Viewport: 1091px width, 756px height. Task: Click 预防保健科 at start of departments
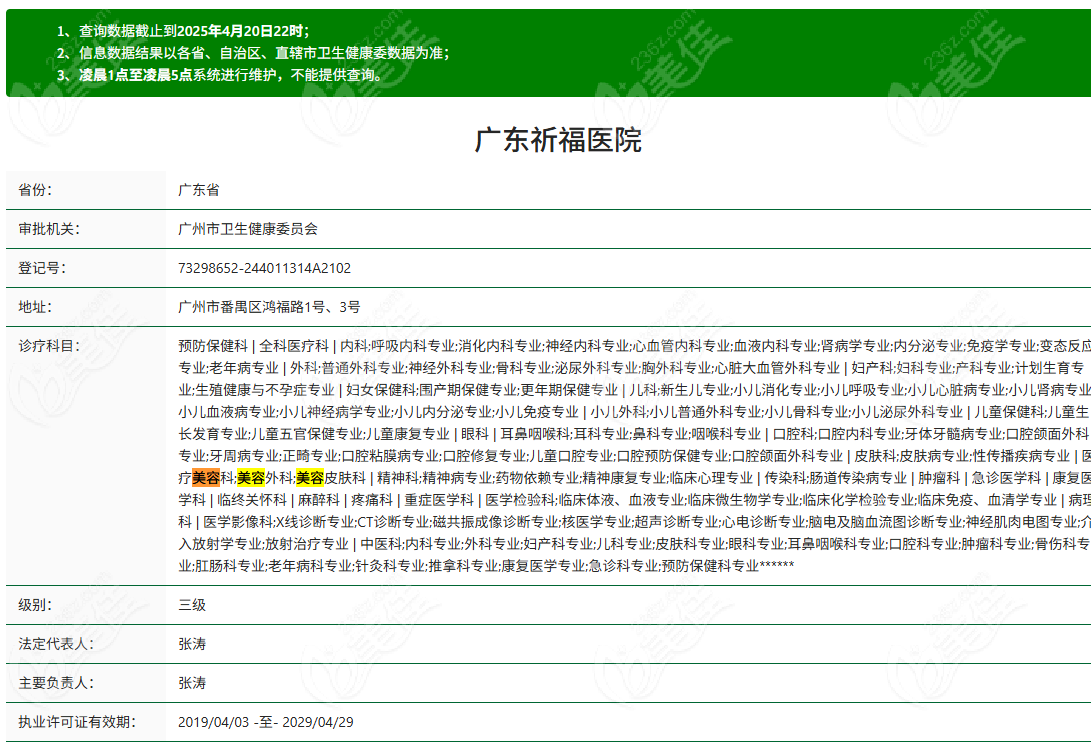(x=213, y=346)
